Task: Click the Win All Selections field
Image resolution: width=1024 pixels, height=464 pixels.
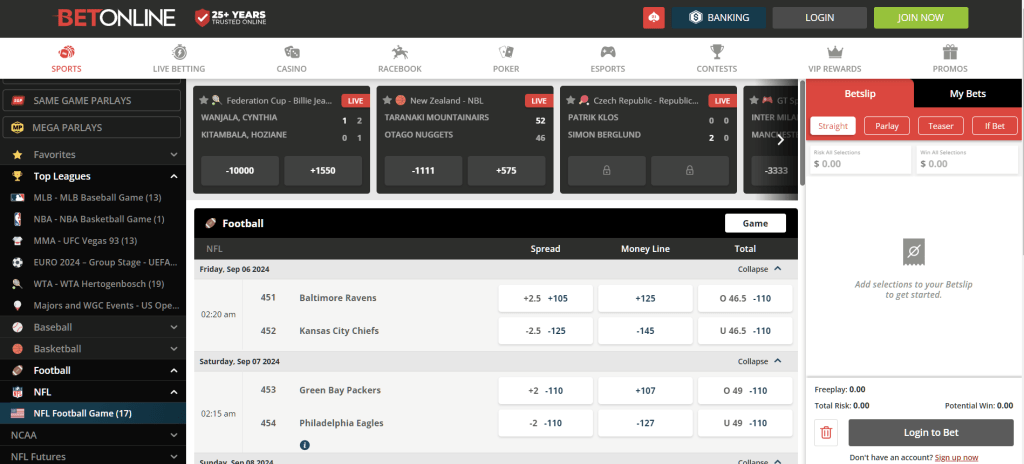Action: coord(967,159)
